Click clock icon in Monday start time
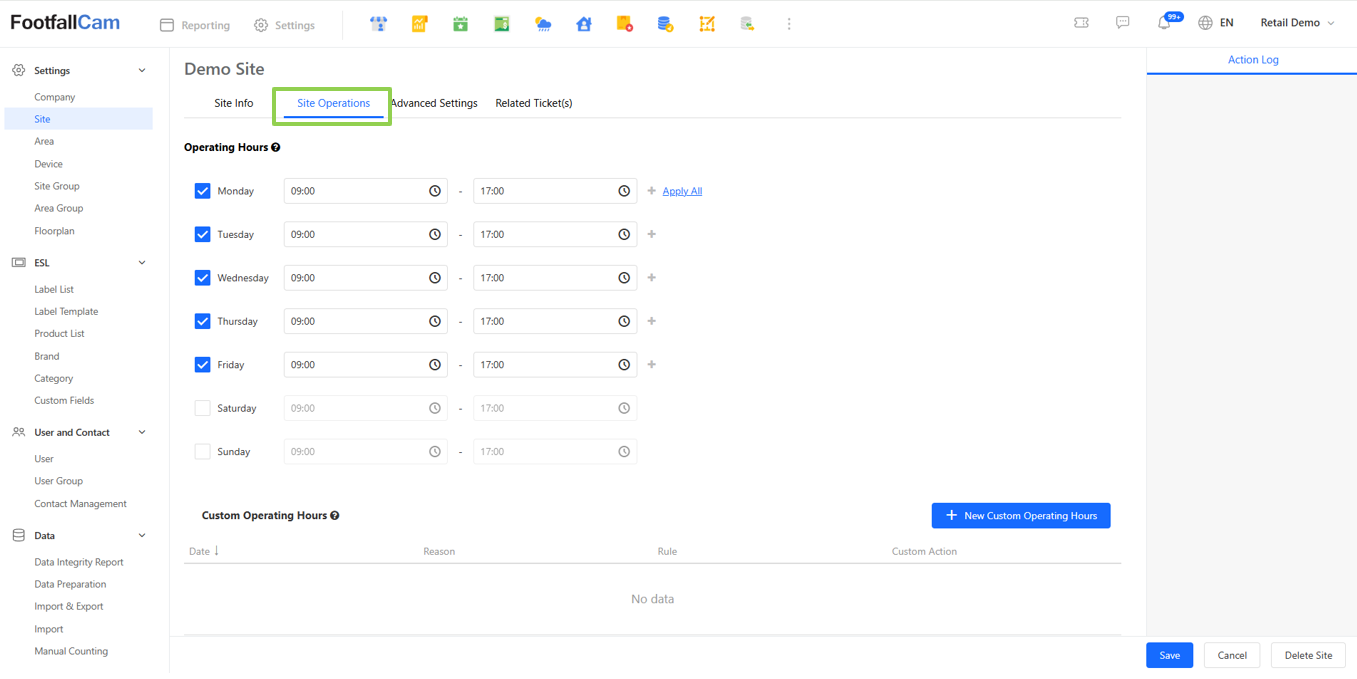This screenshot has width=1357, height=679. [x=435, y=191]
